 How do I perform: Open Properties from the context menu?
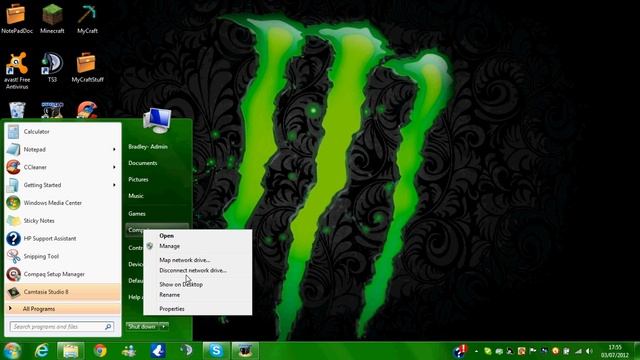pyautogui.click(x=172, y=309)
